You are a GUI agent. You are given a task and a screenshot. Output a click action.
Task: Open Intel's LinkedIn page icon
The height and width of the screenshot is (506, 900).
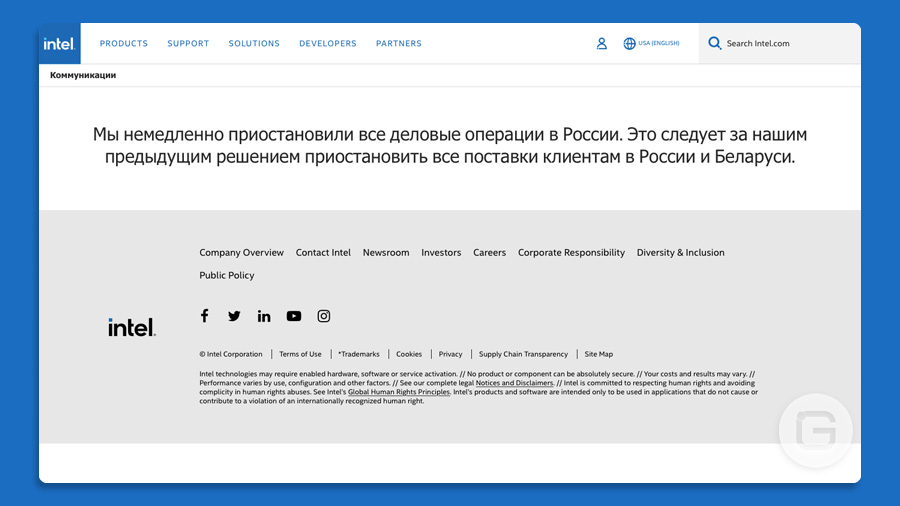tap(264, 316)
